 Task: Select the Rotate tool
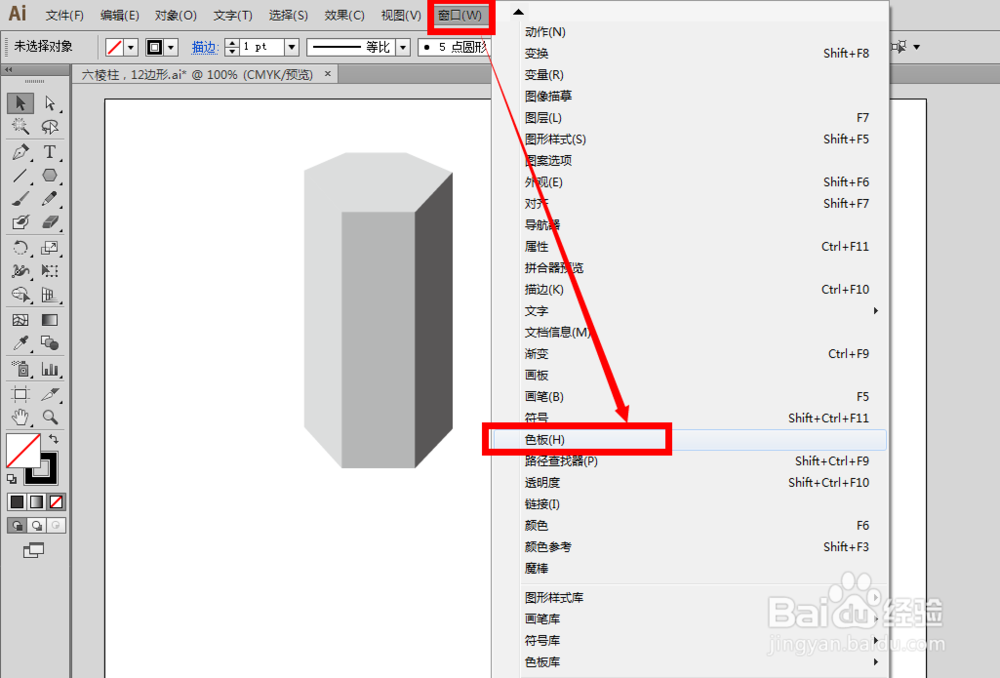click(20, 248)
